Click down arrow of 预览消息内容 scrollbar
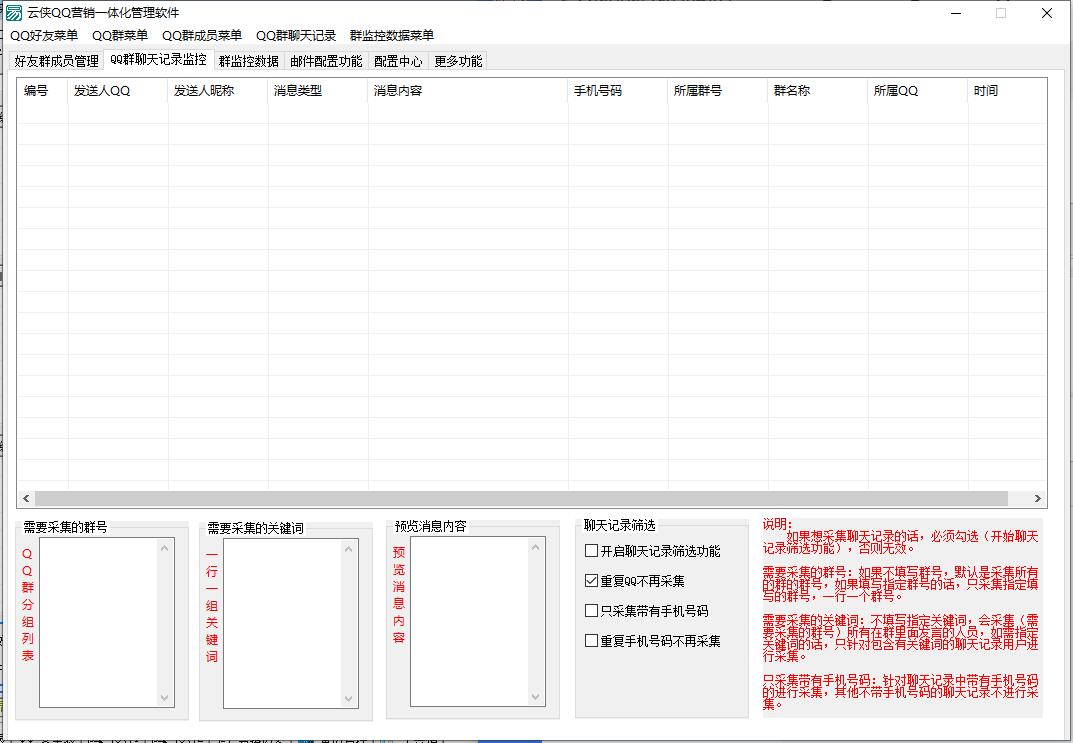Viewport: 1073px width, 743px height. (535, 697)
